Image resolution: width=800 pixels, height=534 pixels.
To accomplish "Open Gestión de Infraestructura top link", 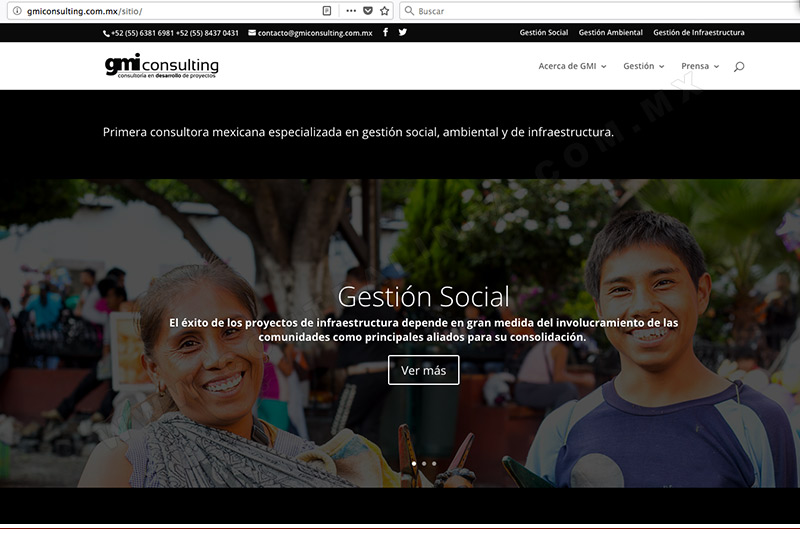I will coord(698,33).
